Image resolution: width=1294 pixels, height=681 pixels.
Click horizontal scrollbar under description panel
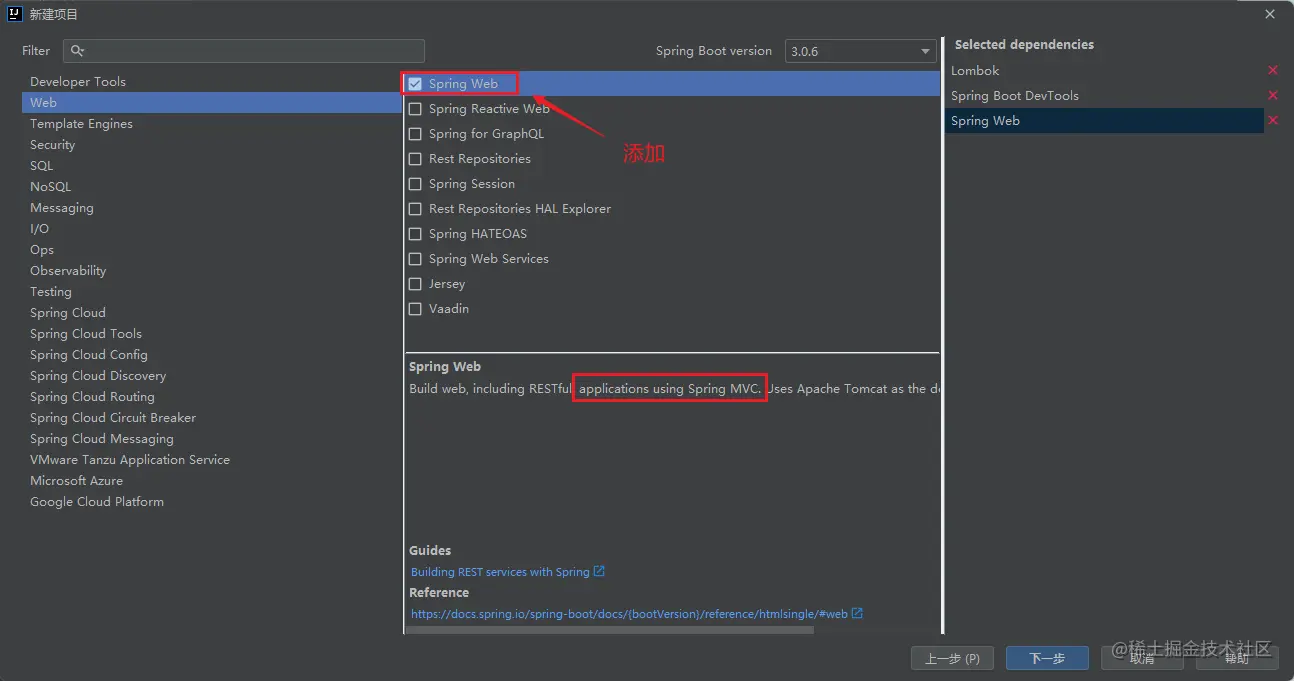610,630
